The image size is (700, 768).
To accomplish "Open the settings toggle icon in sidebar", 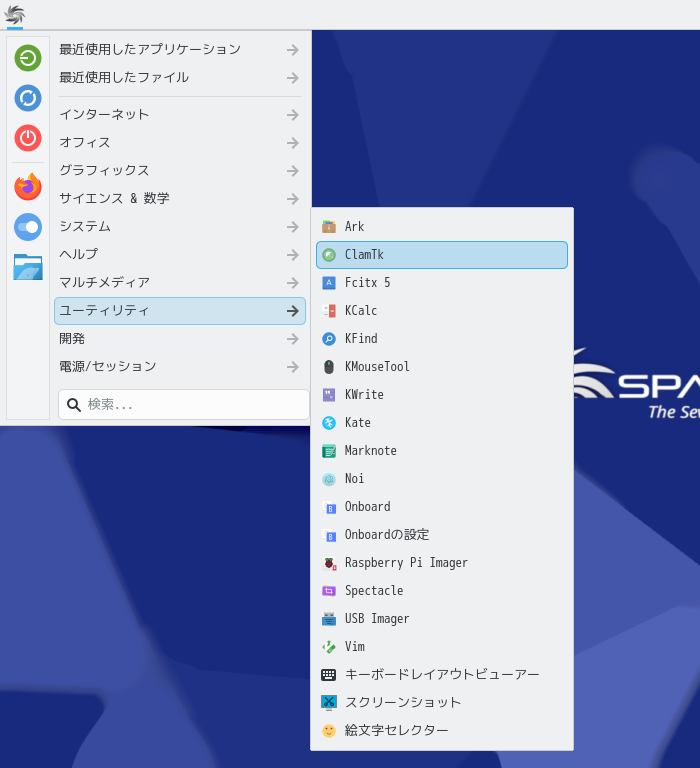I will tap(28, 227).
